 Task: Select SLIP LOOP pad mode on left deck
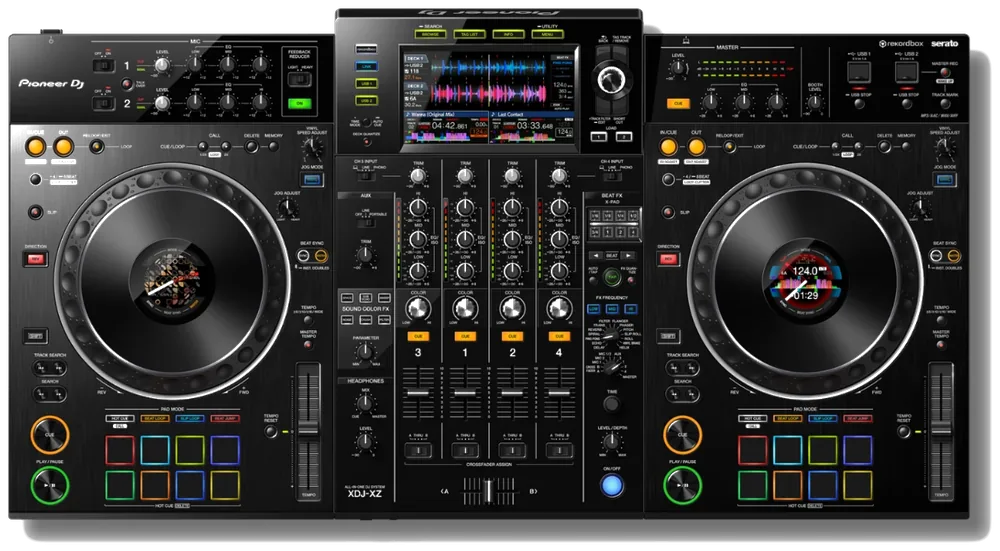pyautogui.click(x=190, y=418)
